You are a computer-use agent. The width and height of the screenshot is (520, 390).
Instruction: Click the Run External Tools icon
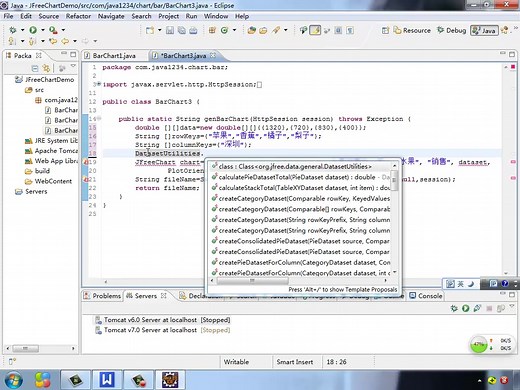[53, 30]
